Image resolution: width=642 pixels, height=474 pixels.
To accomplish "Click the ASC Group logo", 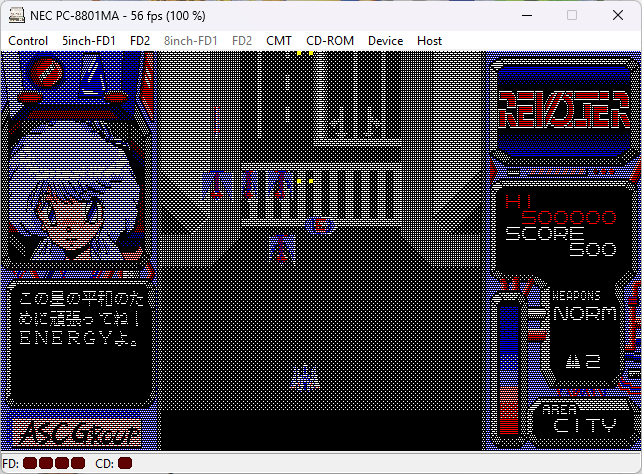I will 77,433.
